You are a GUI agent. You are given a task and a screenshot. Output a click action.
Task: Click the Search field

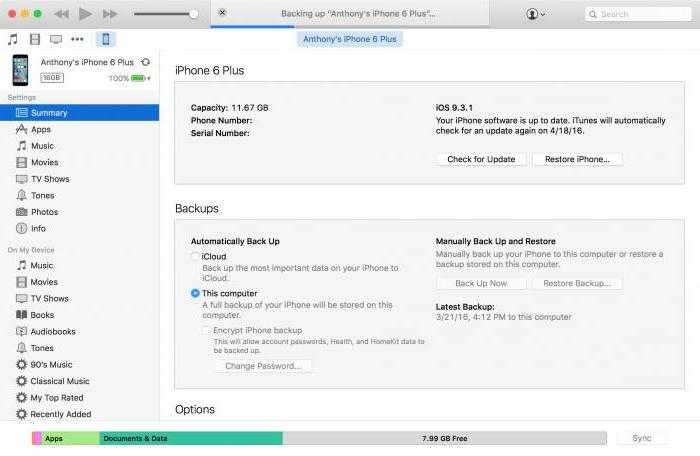click(x=638, y=14)
